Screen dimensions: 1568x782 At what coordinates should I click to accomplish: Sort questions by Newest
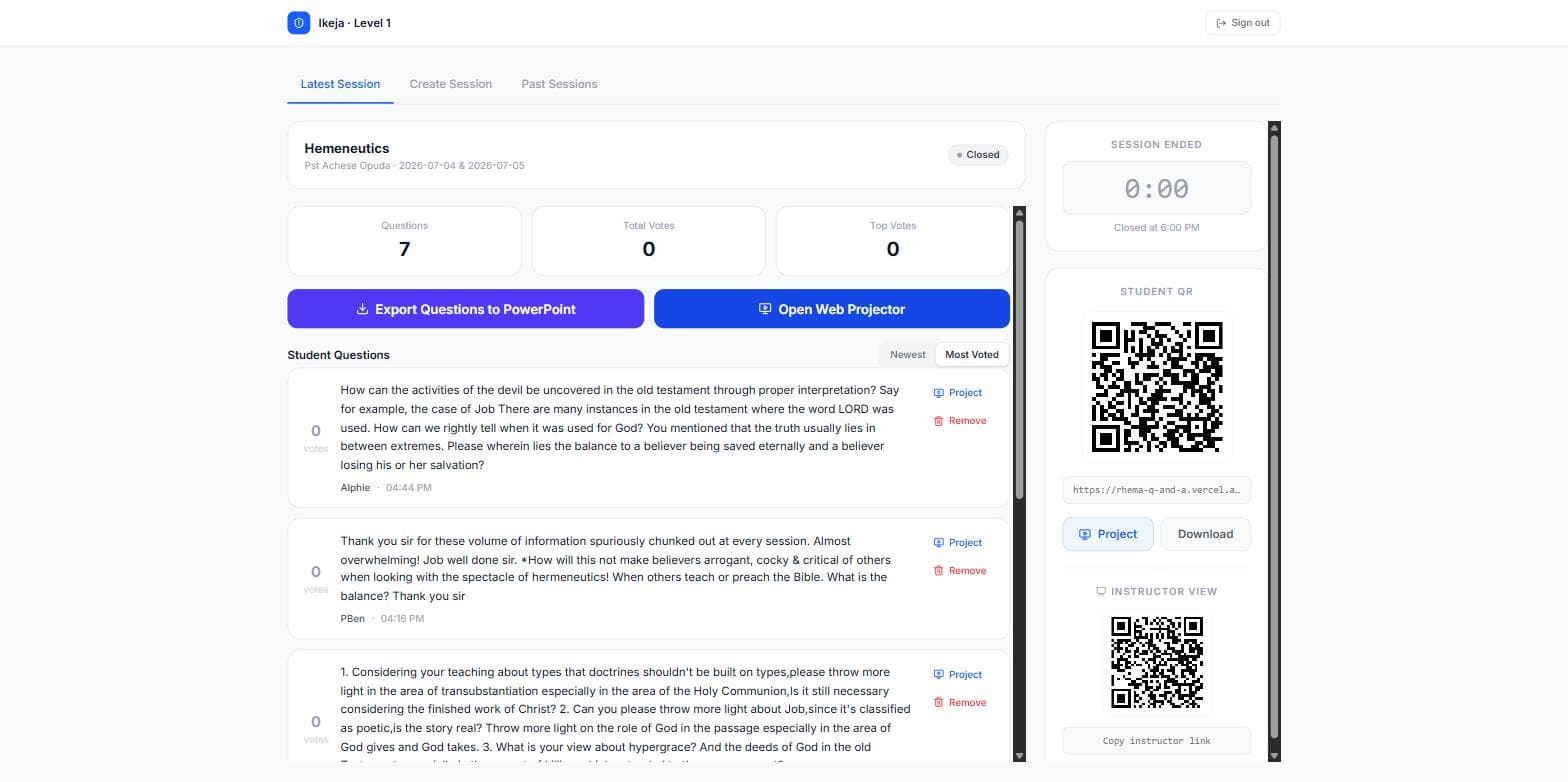click(x=907, y=354)
